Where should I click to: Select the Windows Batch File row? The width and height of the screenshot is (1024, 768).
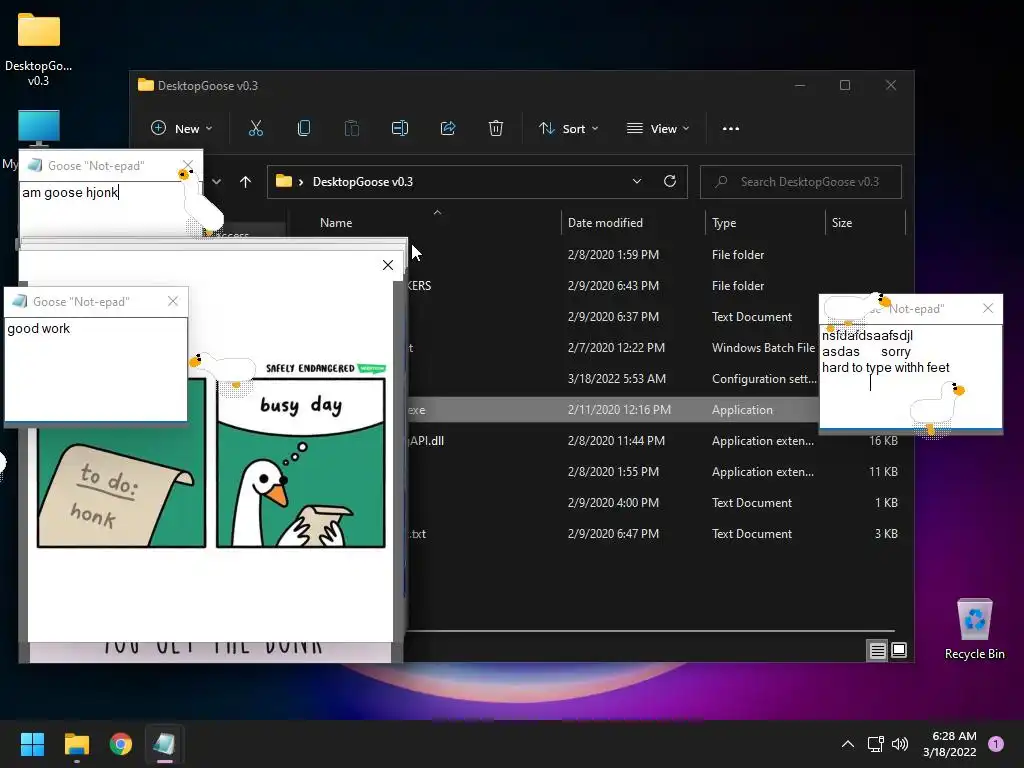click(613, 347)
